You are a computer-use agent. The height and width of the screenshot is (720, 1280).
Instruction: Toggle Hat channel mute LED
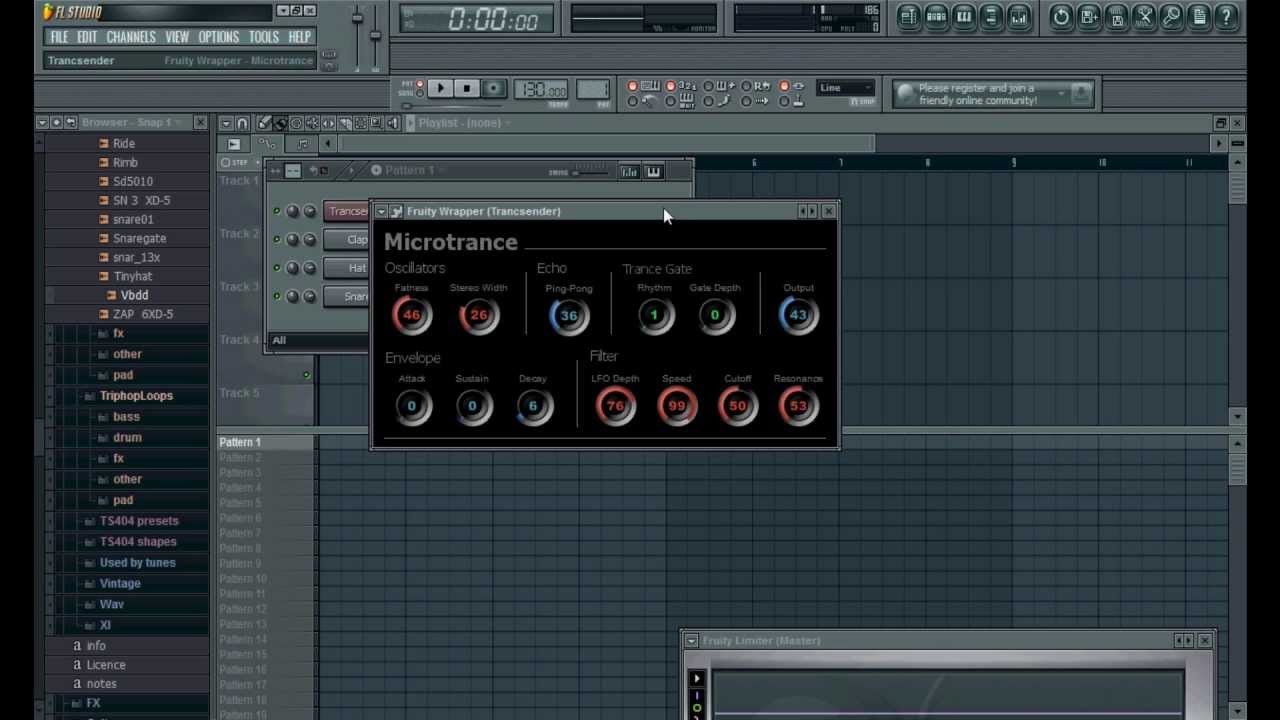pyautogui.click(x=277, y=268)
